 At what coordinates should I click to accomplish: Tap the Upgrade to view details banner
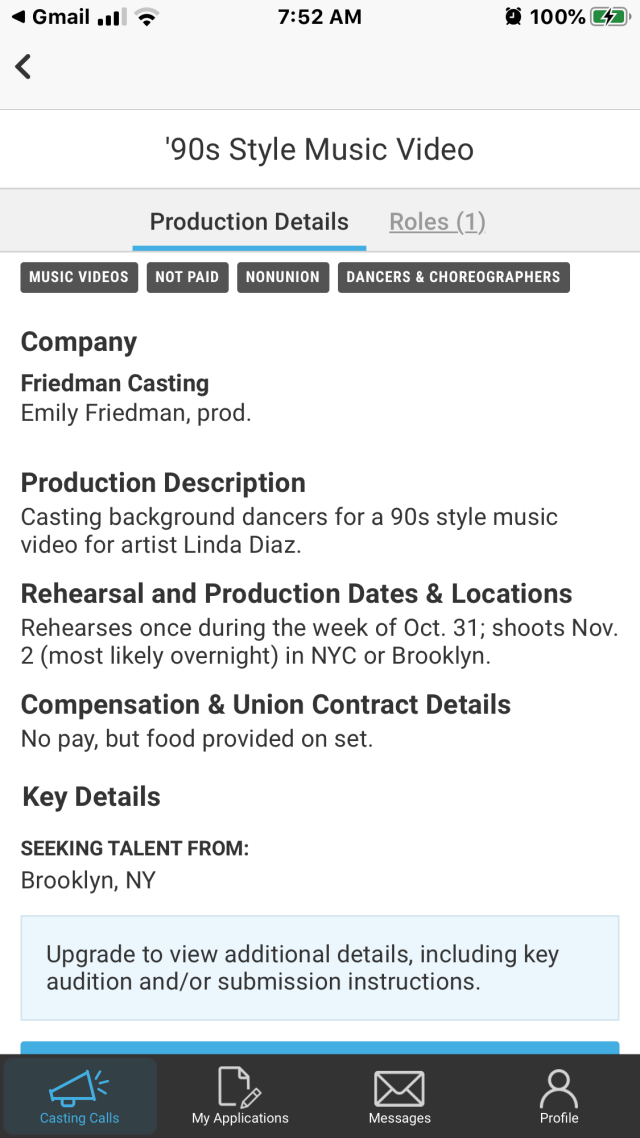pyautogui.click(x=320, y=967)
